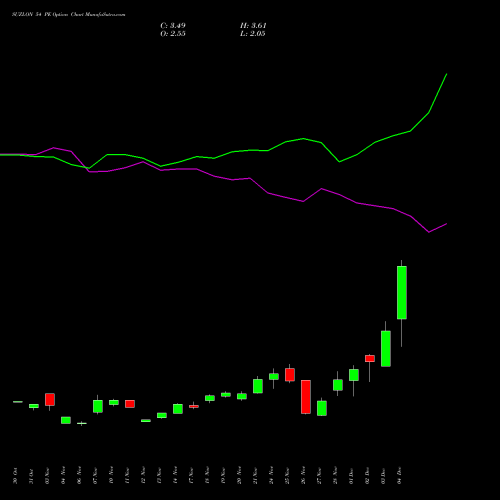The image size is (500, 500).
Task: Click the '20 Nov' date label
Action: [239, 476]
